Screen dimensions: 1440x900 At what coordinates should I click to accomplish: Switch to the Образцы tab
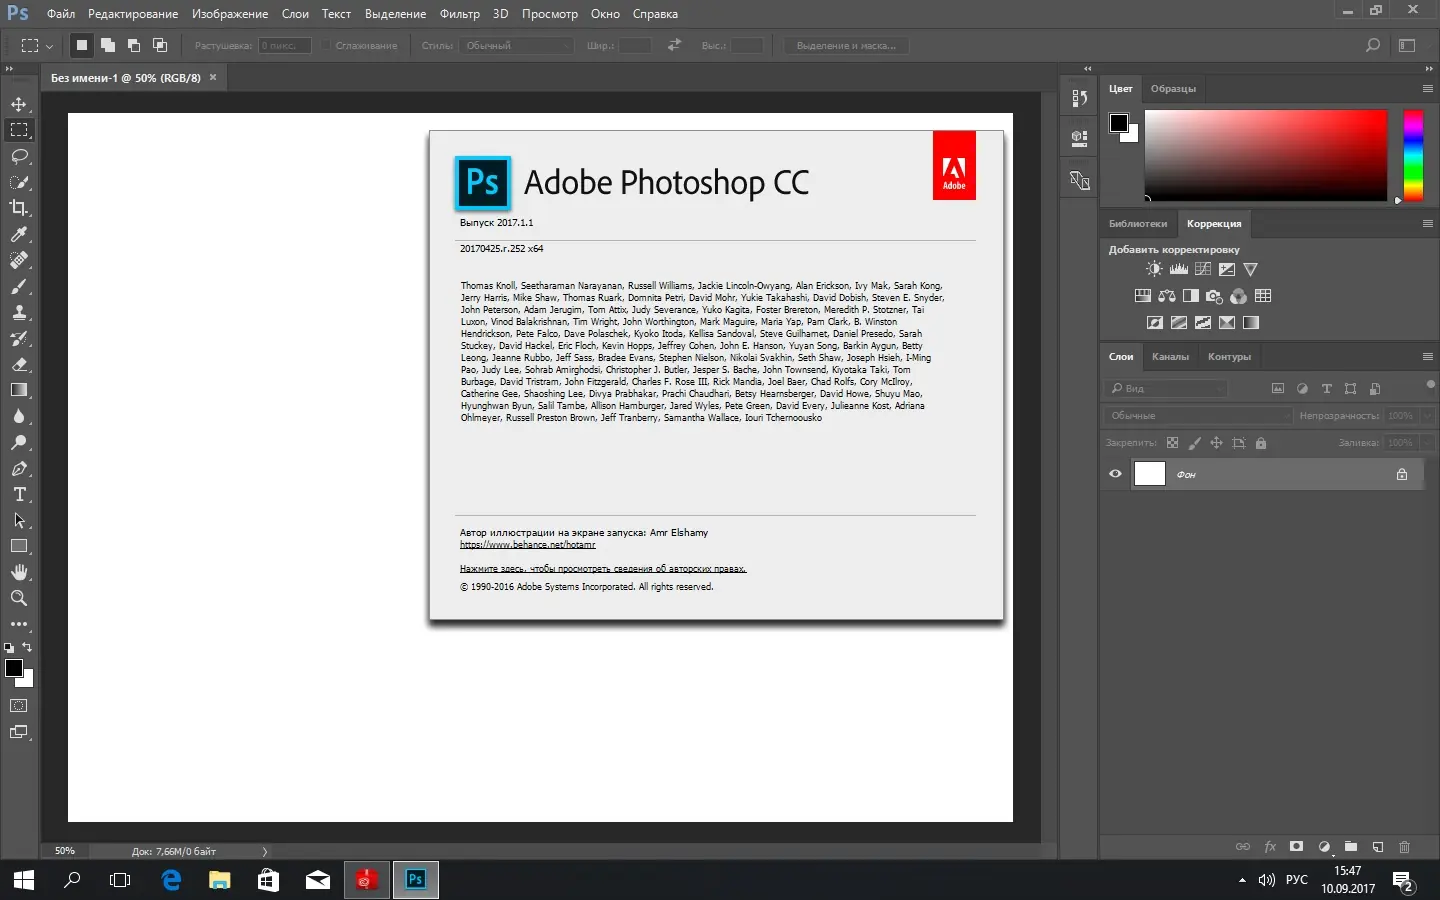point(1173,88)
